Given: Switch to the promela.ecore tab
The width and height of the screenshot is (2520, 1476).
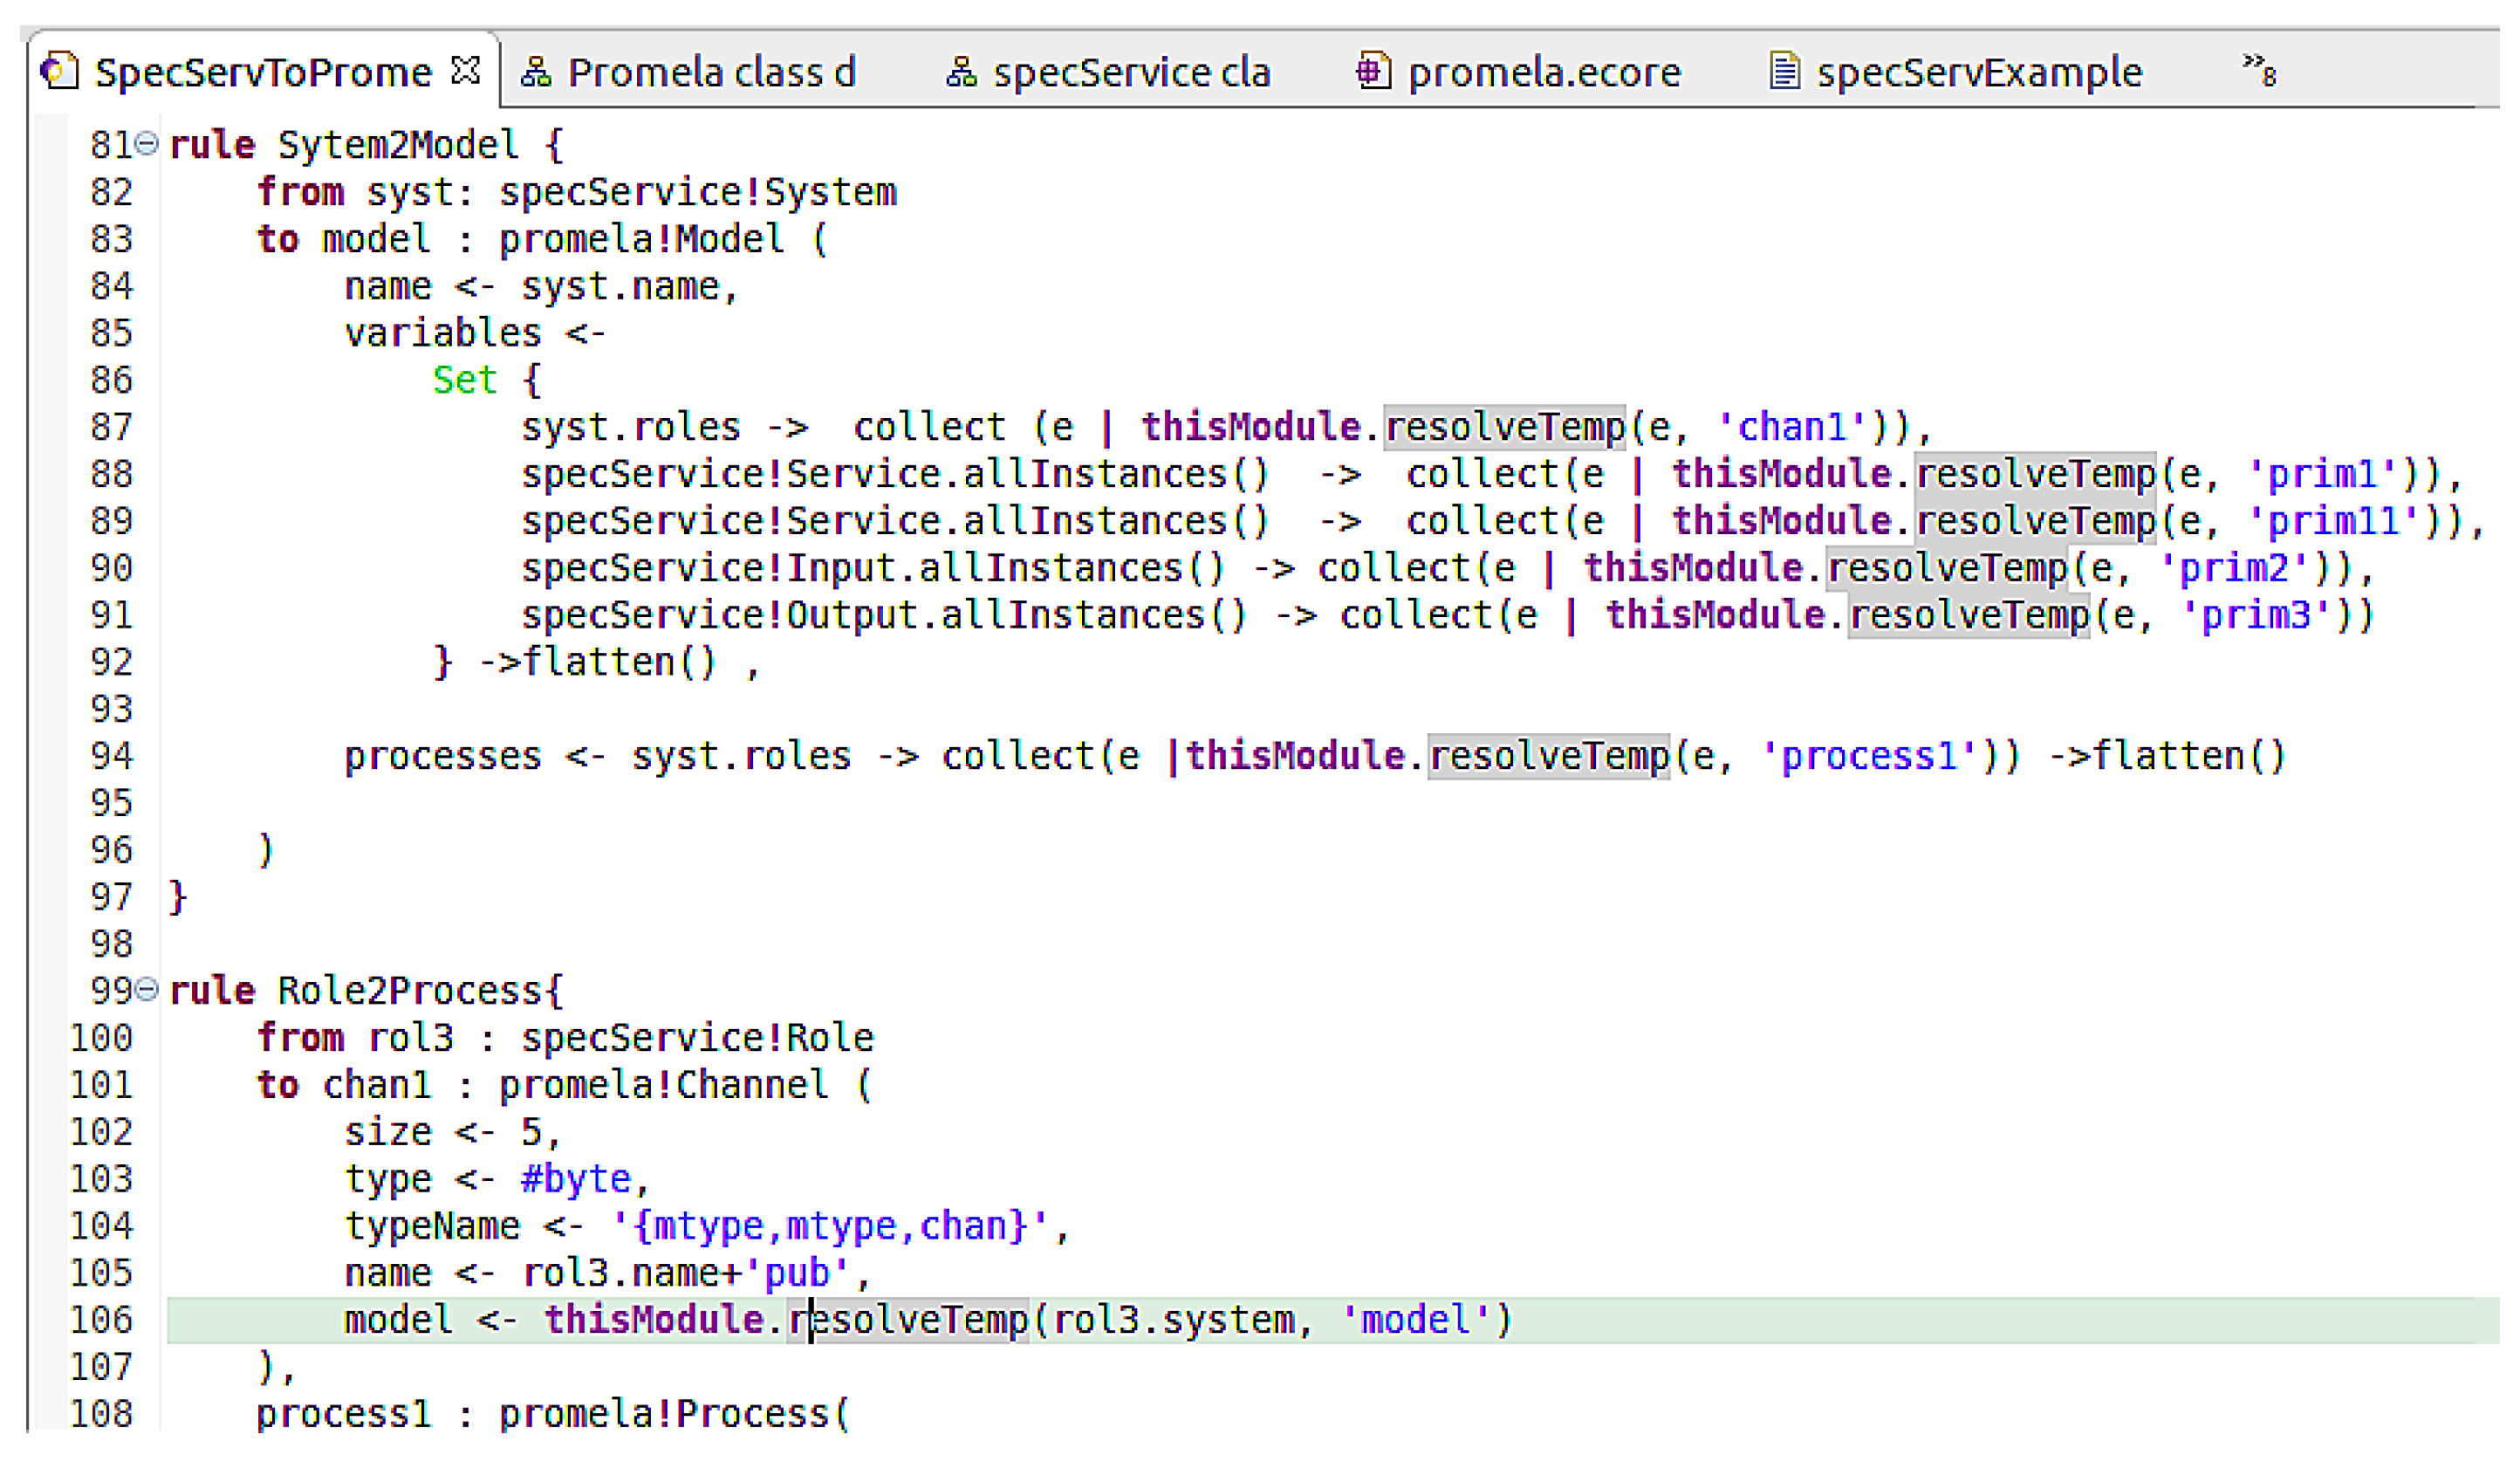Looking at the screenshot, I should pyautogui.click(x=1544, y=73).
